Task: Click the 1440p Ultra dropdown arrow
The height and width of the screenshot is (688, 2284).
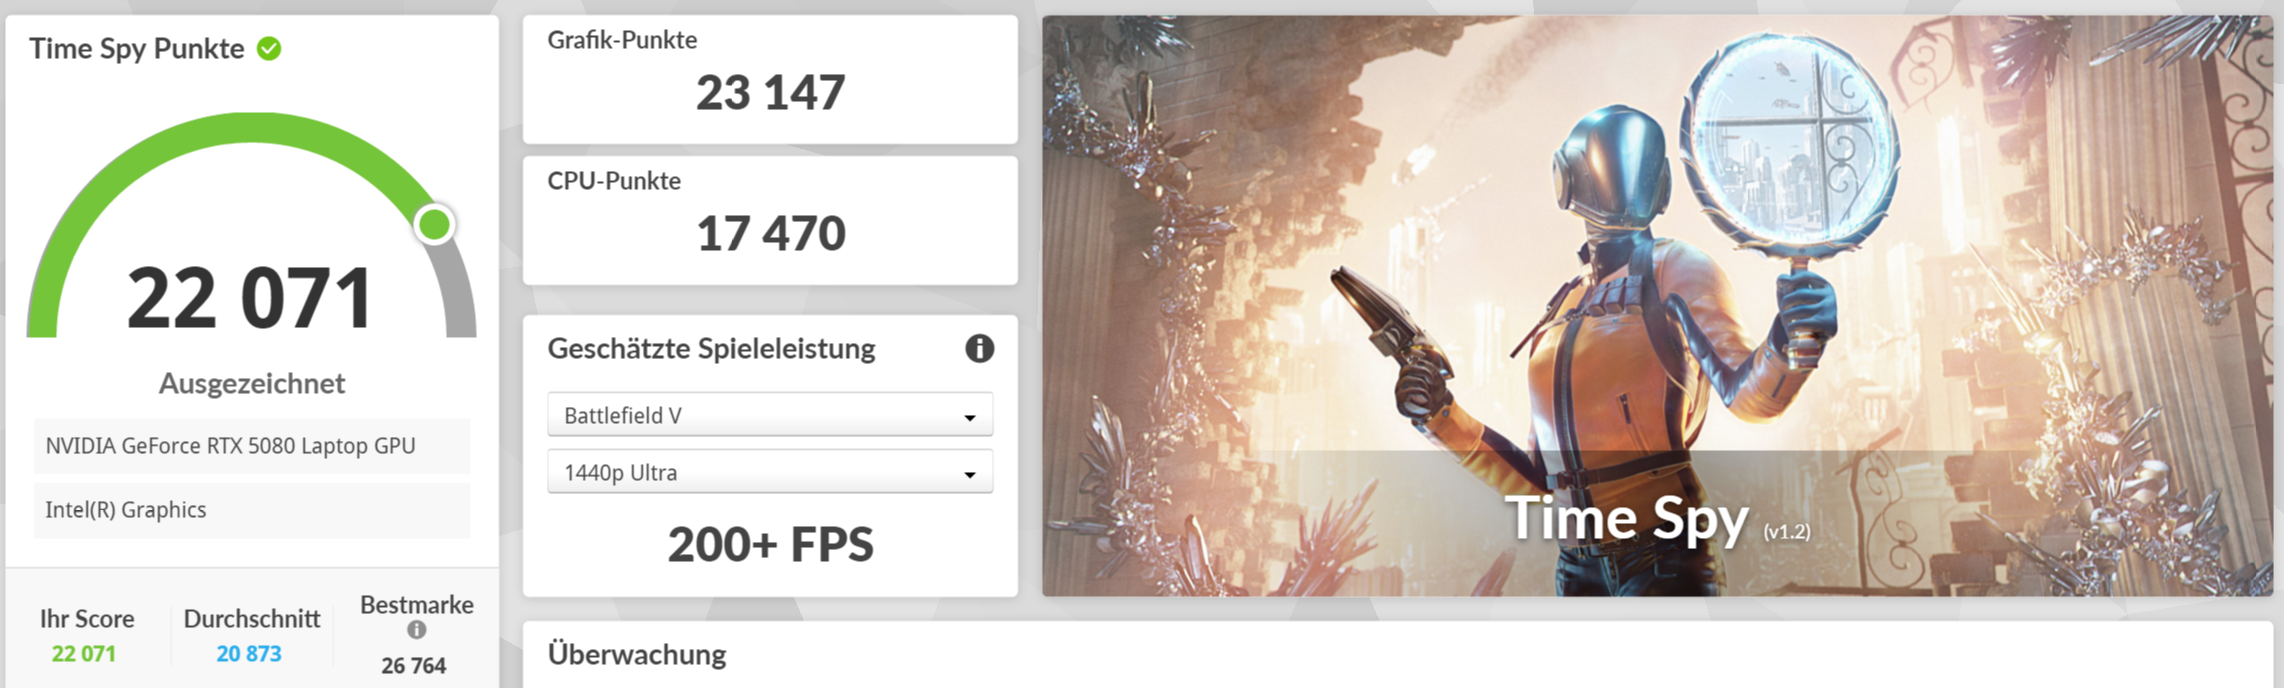Action: point(969,475)
